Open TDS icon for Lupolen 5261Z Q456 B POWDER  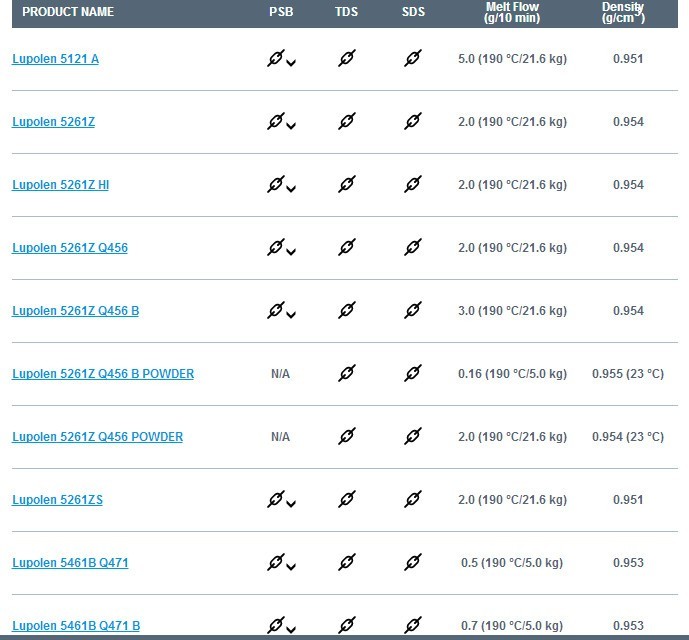(347, 373)
